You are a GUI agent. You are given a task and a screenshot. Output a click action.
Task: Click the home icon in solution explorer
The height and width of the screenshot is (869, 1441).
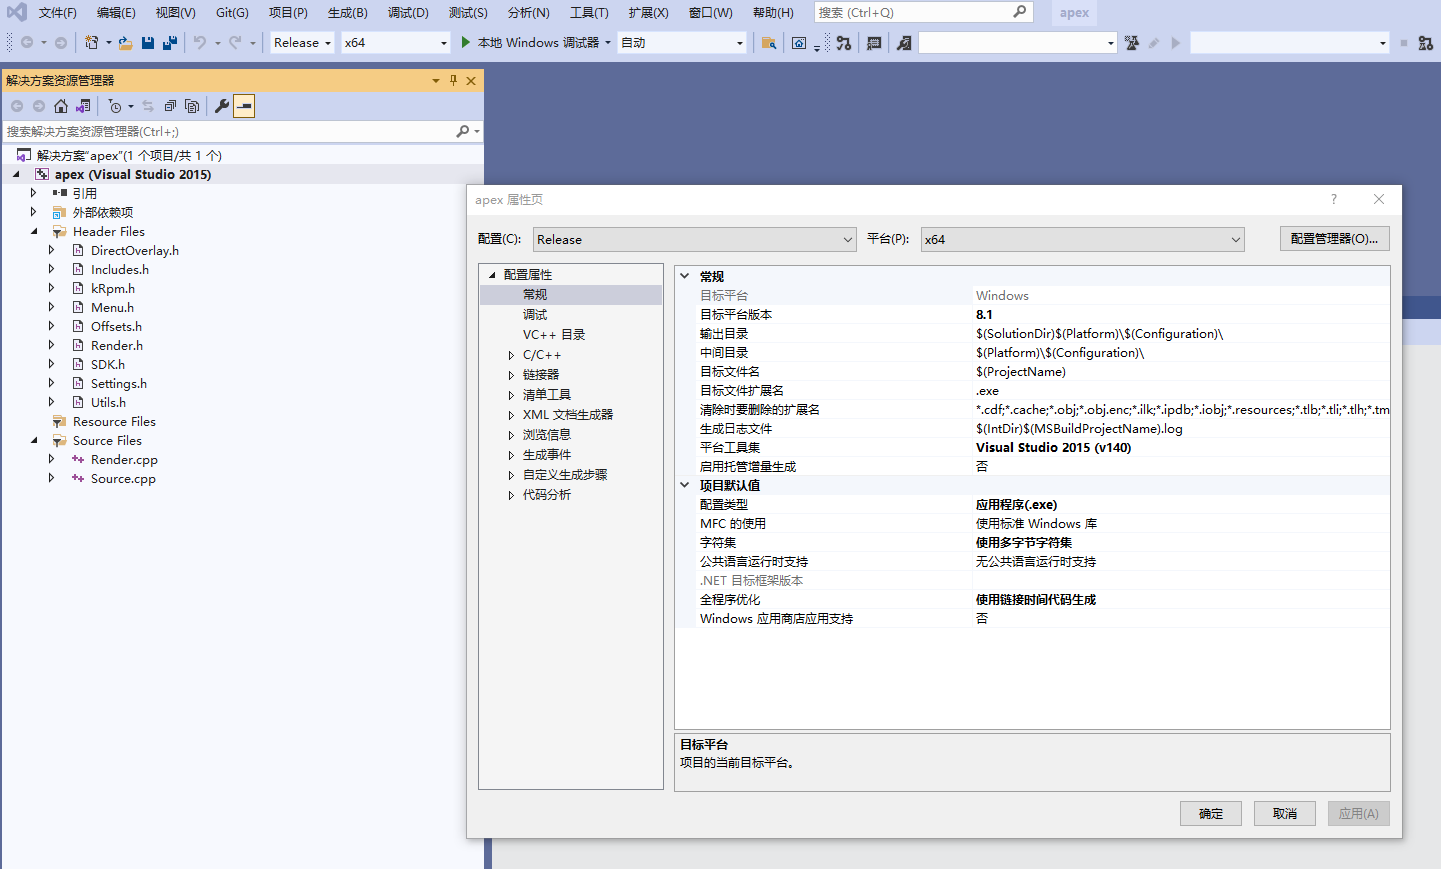tap(61, 106)
